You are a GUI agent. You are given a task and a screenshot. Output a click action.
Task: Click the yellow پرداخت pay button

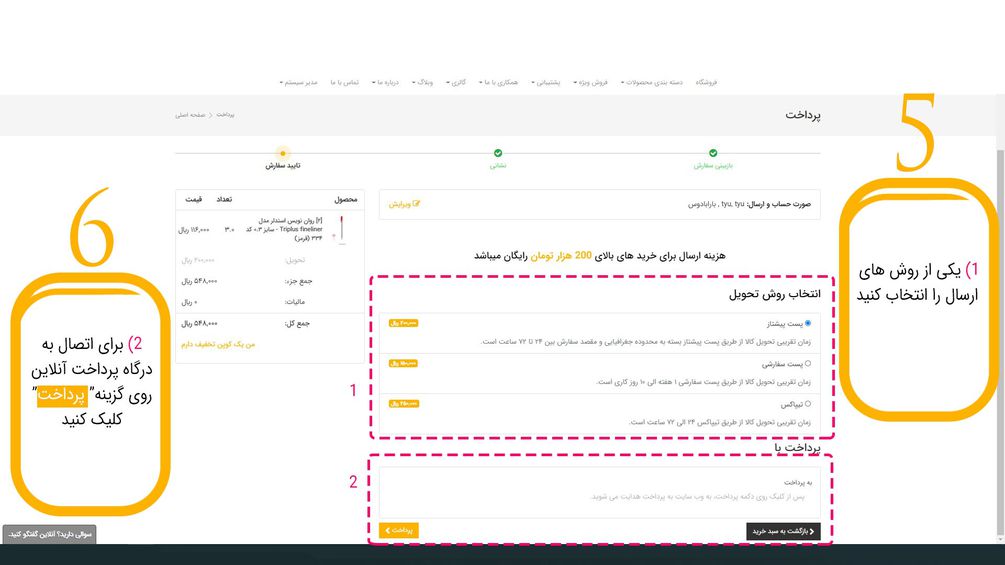click(399, 530)
